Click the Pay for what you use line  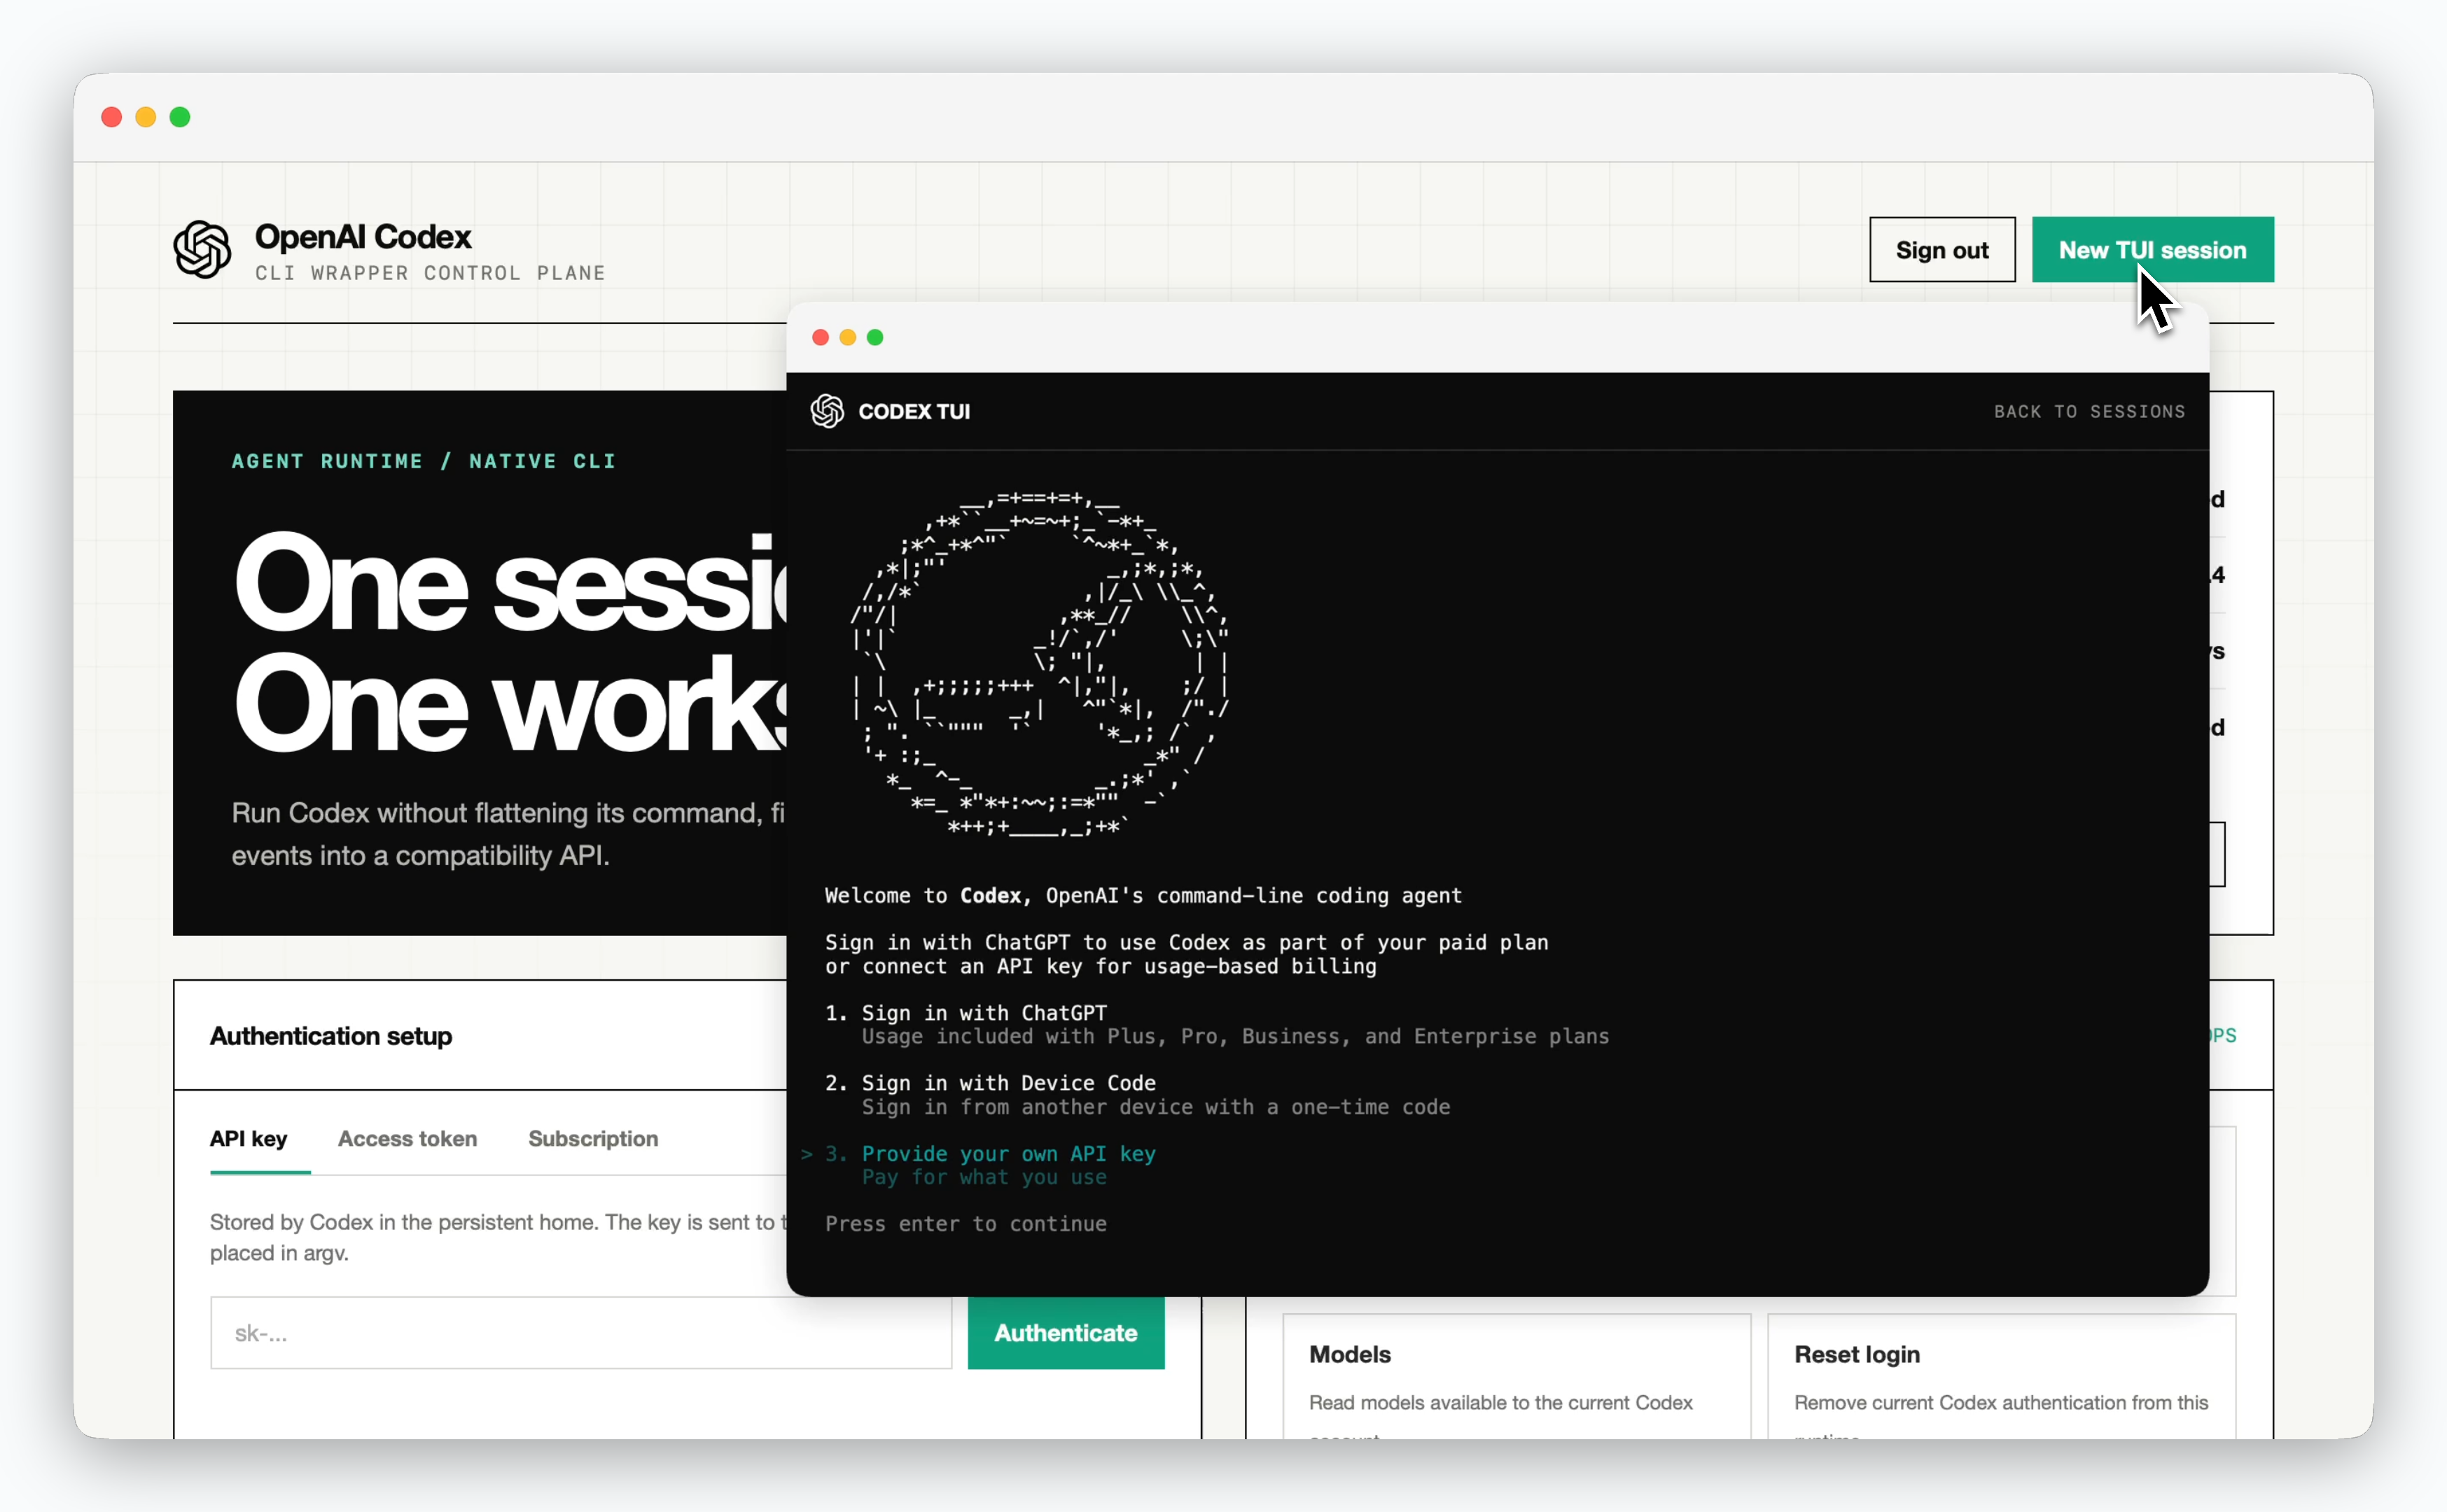click(x=984, y=1177)
